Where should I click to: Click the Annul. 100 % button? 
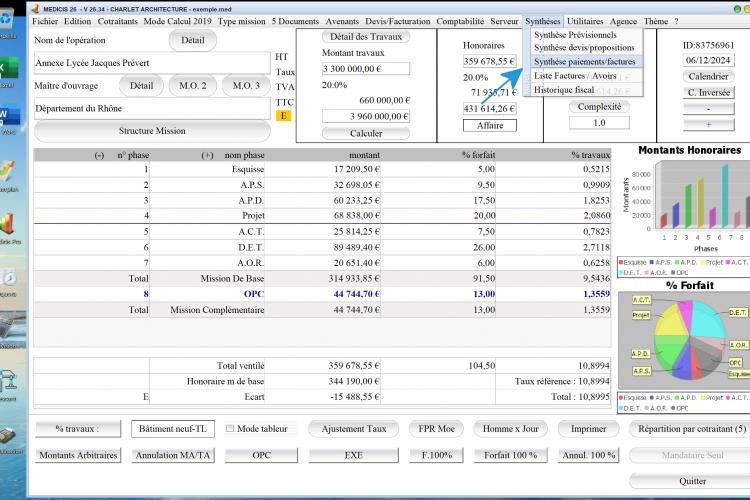click(588, 456)
